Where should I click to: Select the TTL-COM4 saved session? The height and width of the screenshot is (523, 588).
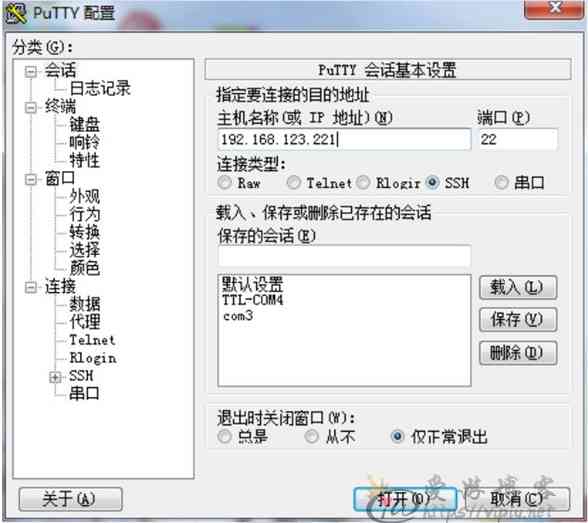253,300
